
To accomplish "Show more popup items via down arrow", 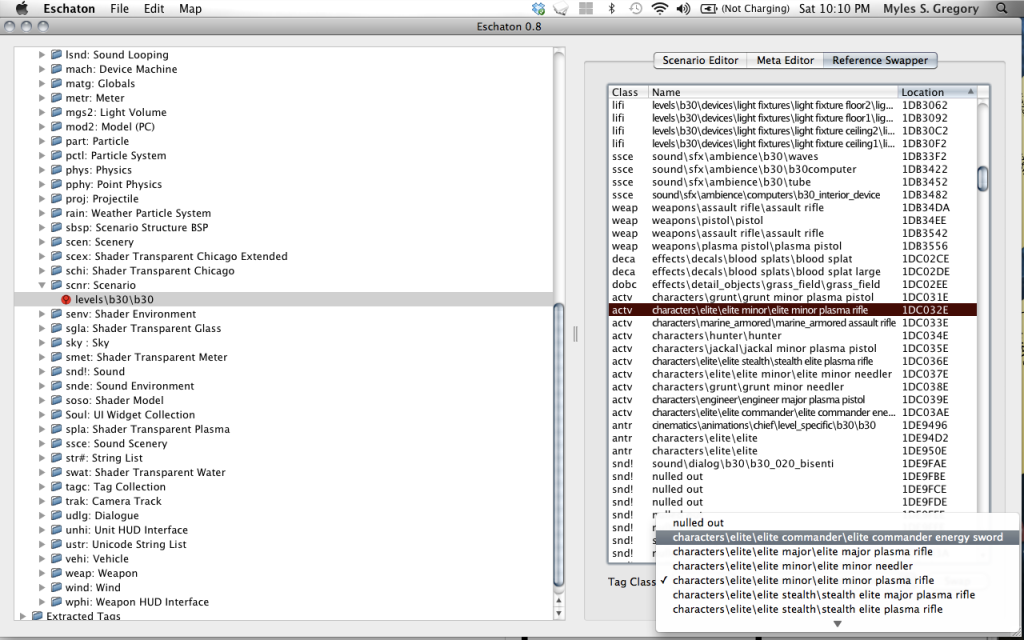I will click(837, 624).
